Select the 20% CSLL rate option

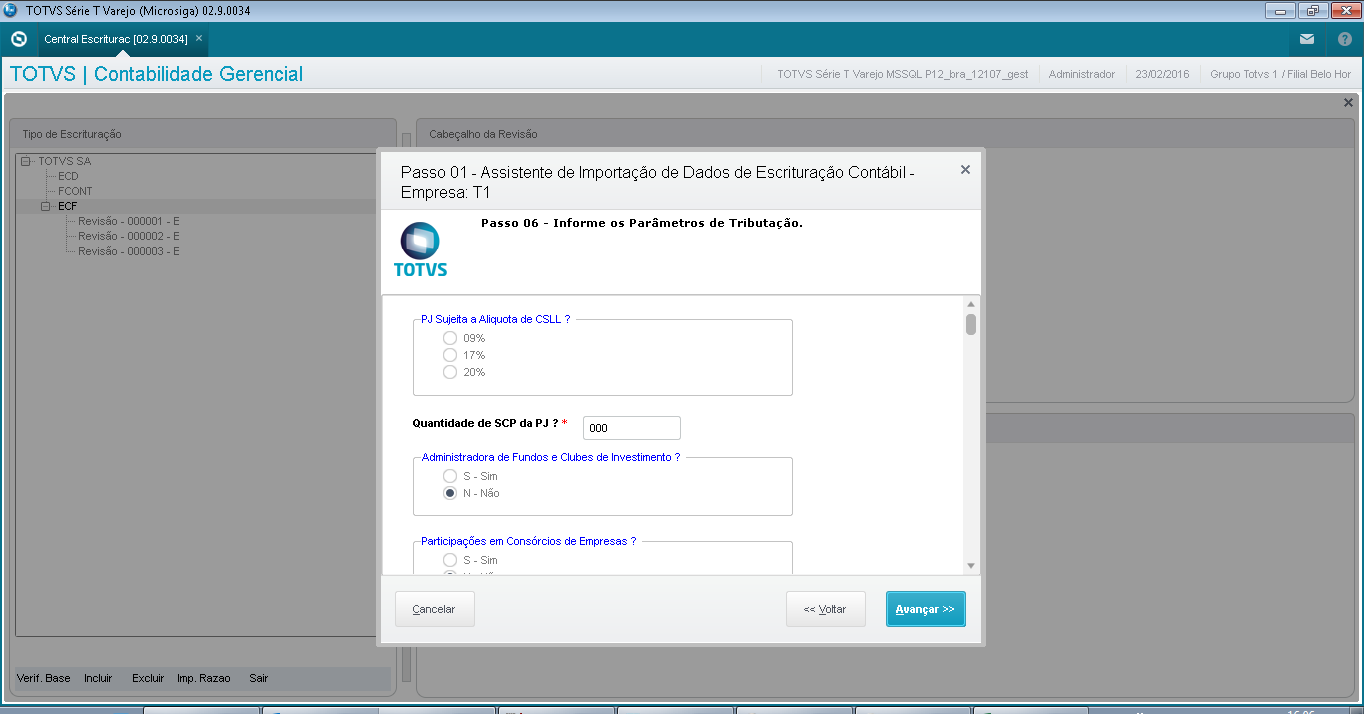coord(450,372)
